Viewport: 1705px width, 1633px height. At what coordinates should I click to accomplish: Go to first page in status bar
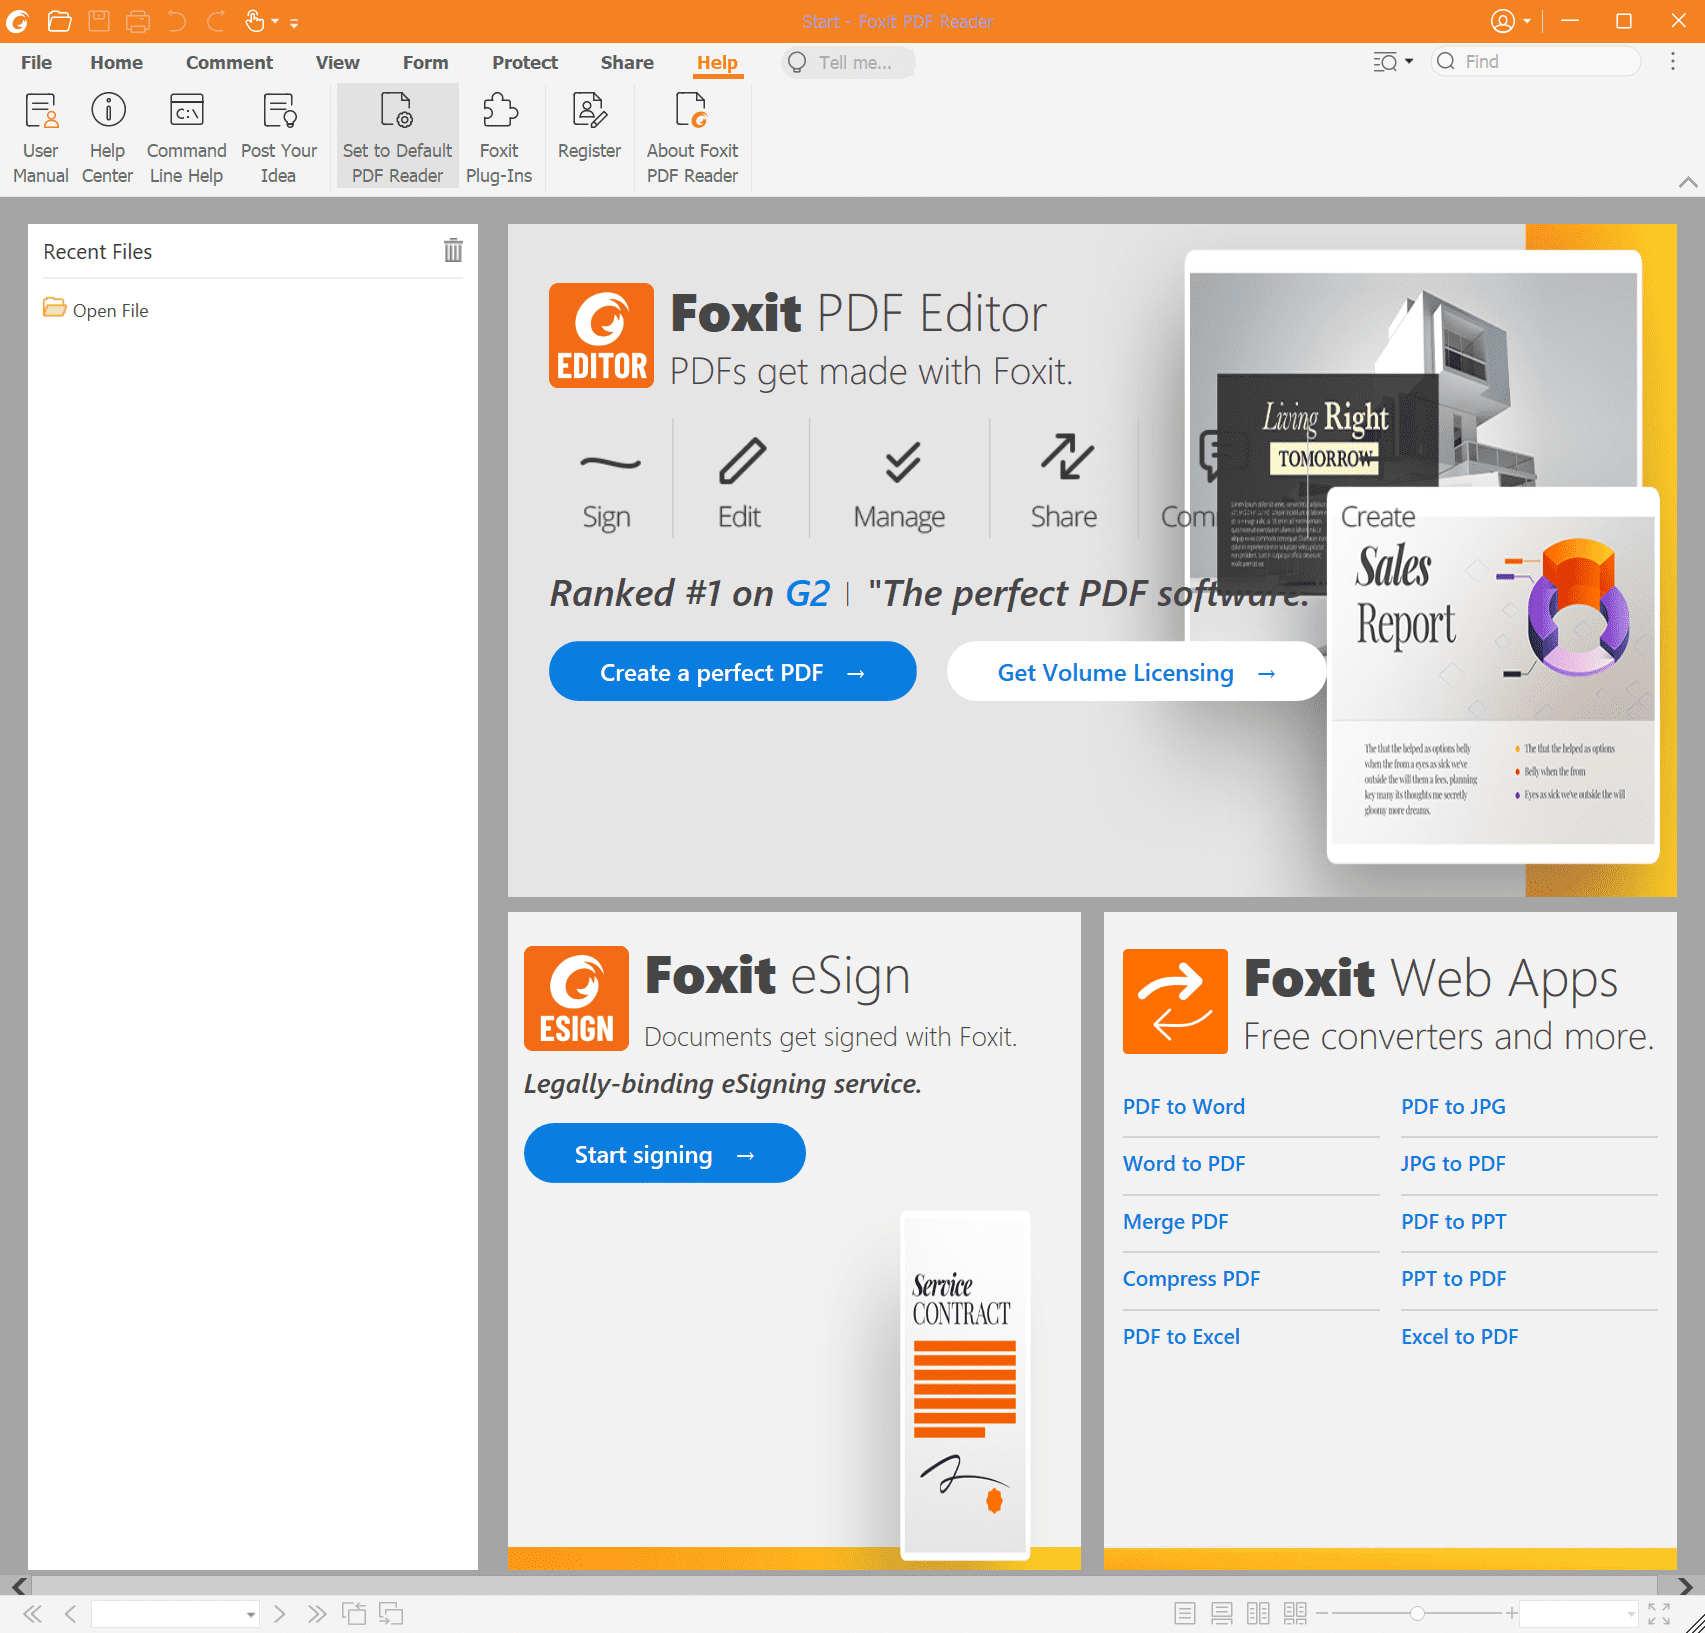32,1613
